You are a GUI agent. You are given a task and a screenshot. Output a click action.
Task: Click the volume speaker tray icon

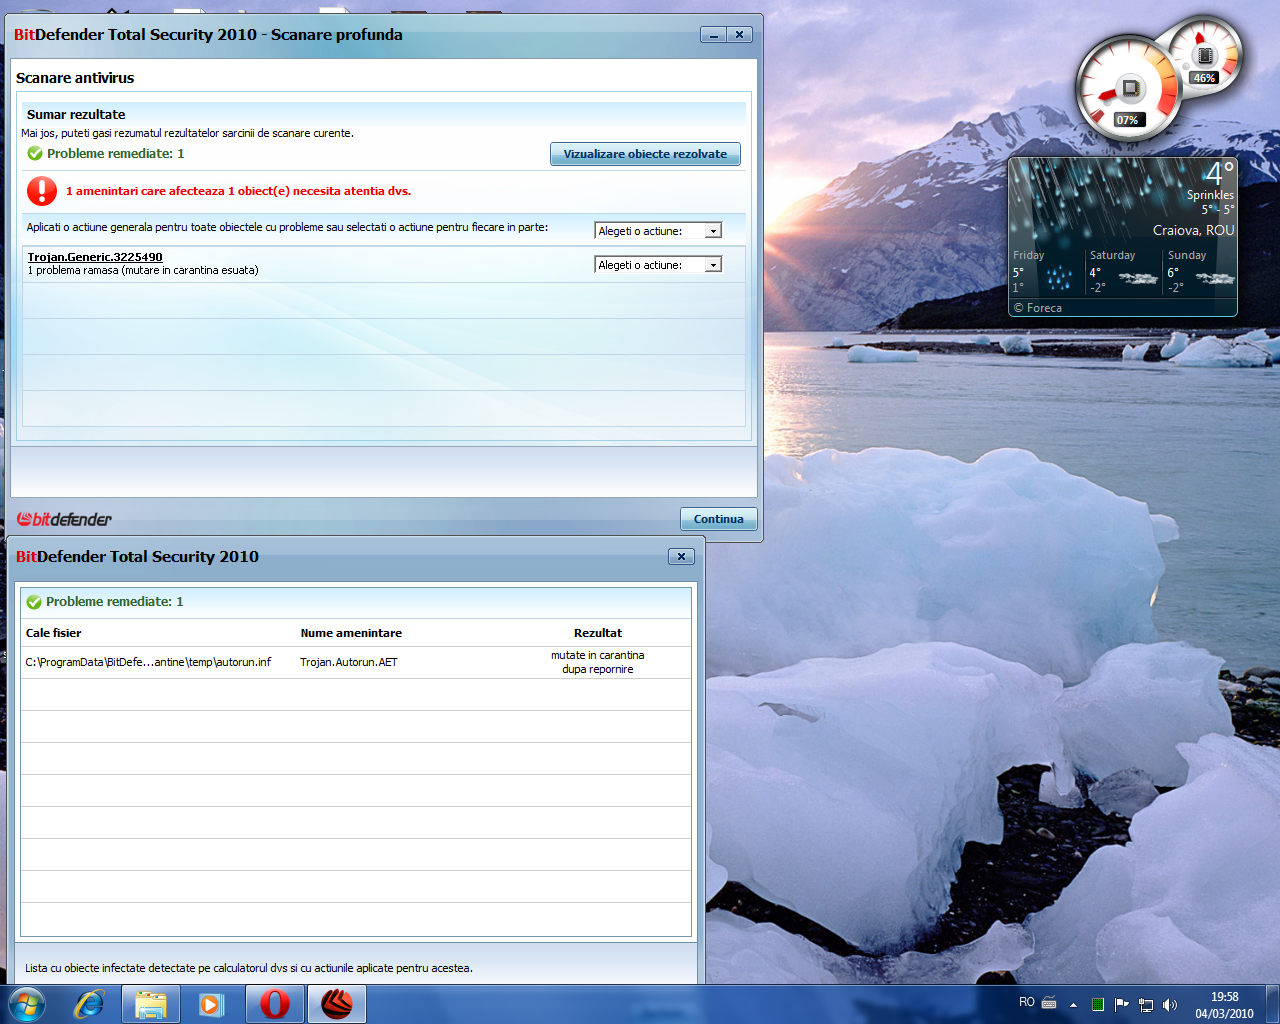tap(1170, 1005)
